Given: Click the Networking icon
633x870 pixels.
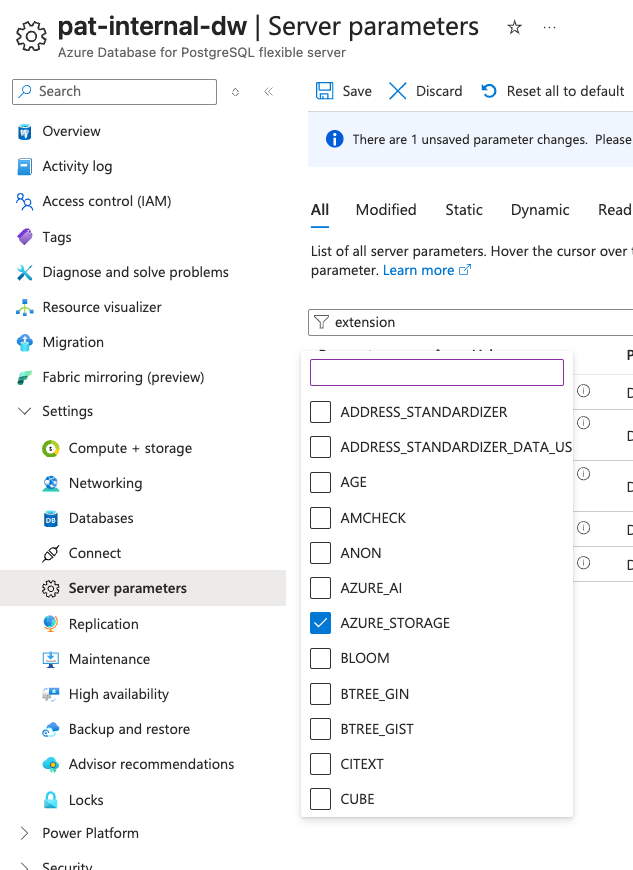Looking at the screenshot, I should (50, 483).
